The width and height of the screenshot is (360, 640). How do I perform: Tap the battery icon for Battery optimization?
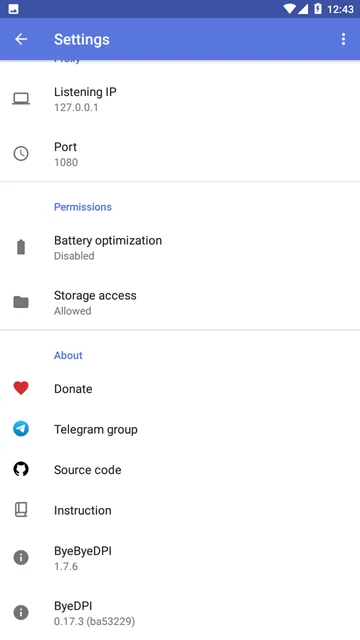(21, 247)
